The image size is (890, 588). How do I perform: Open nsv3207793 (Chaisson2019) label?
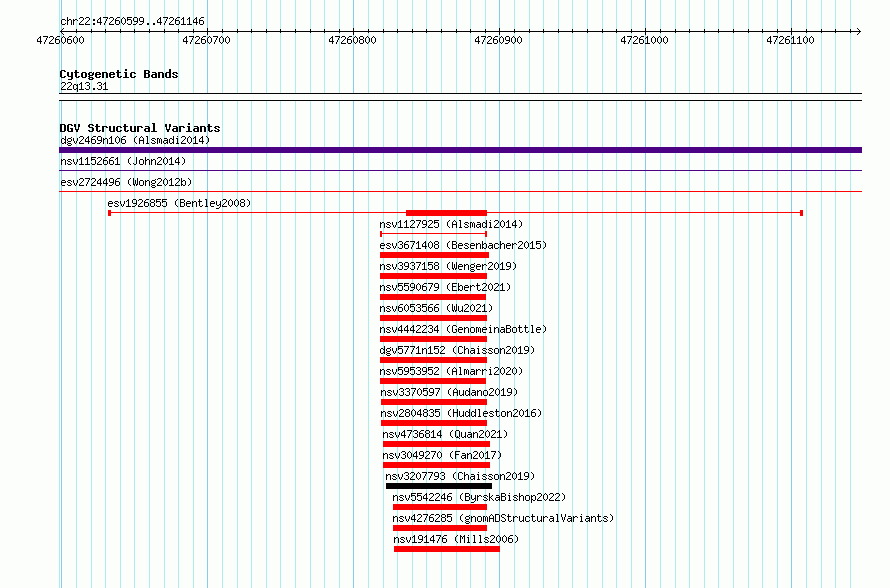click(460, 476)
